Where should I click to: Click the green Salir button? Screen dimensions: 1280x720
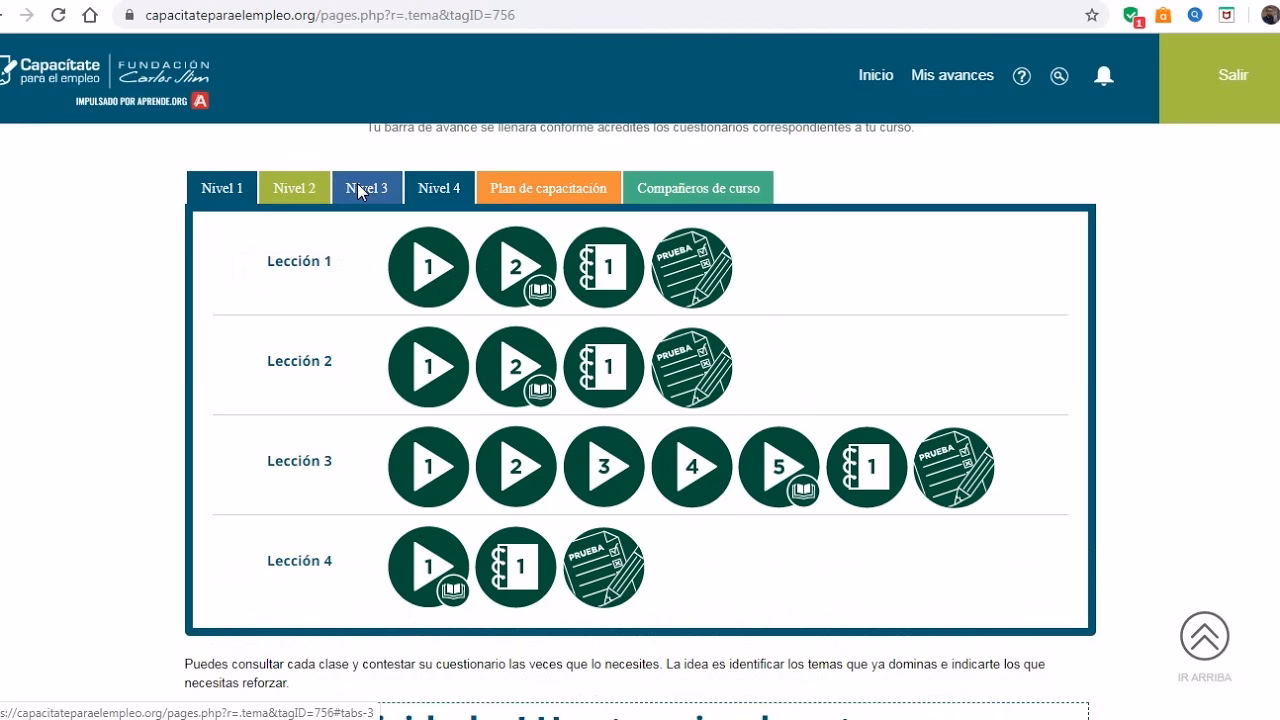pos(1232,75)
